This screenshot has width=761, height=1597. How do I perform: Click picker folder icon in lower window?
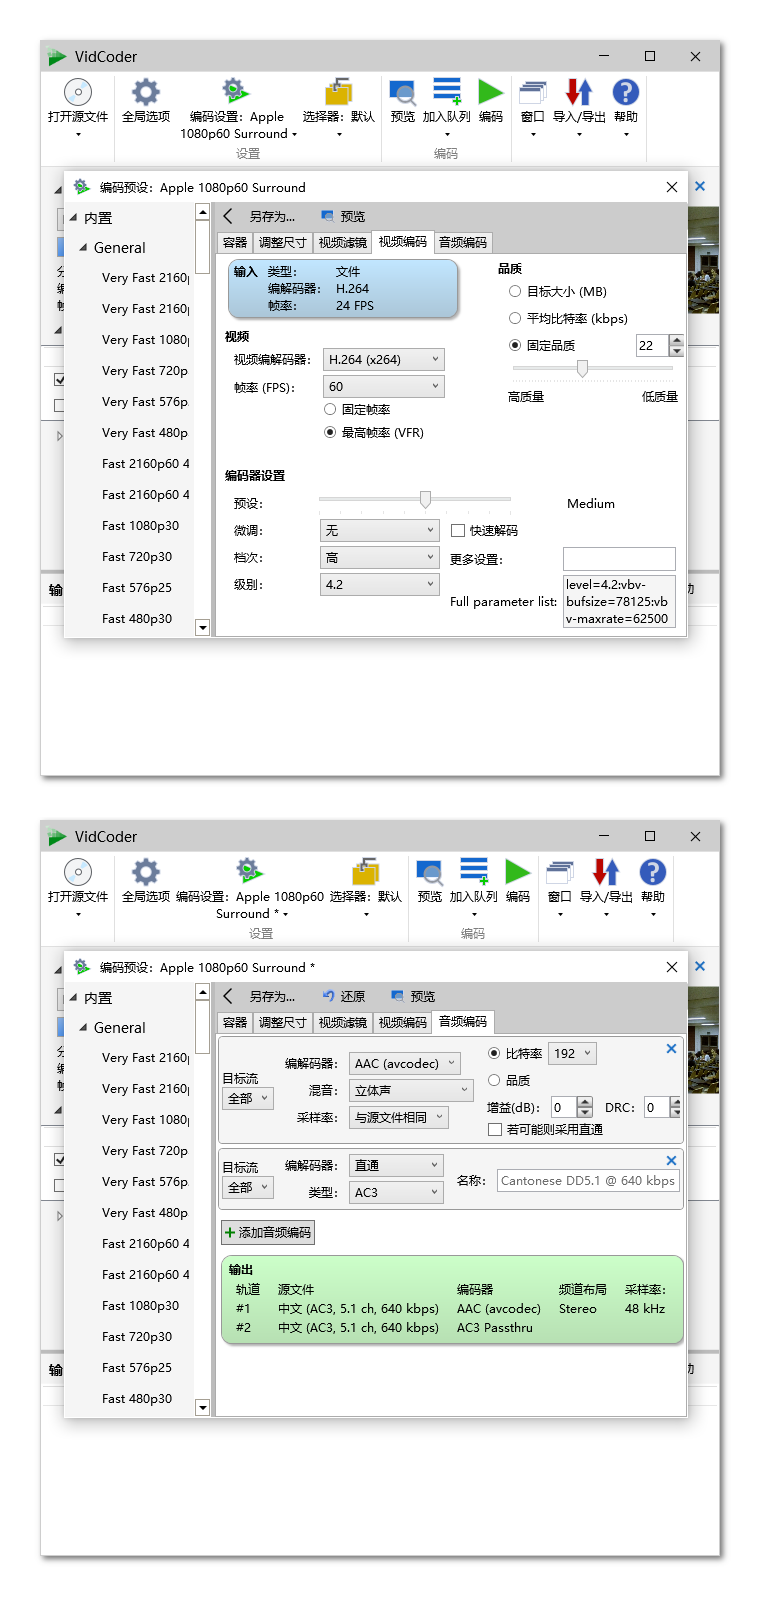366,872
